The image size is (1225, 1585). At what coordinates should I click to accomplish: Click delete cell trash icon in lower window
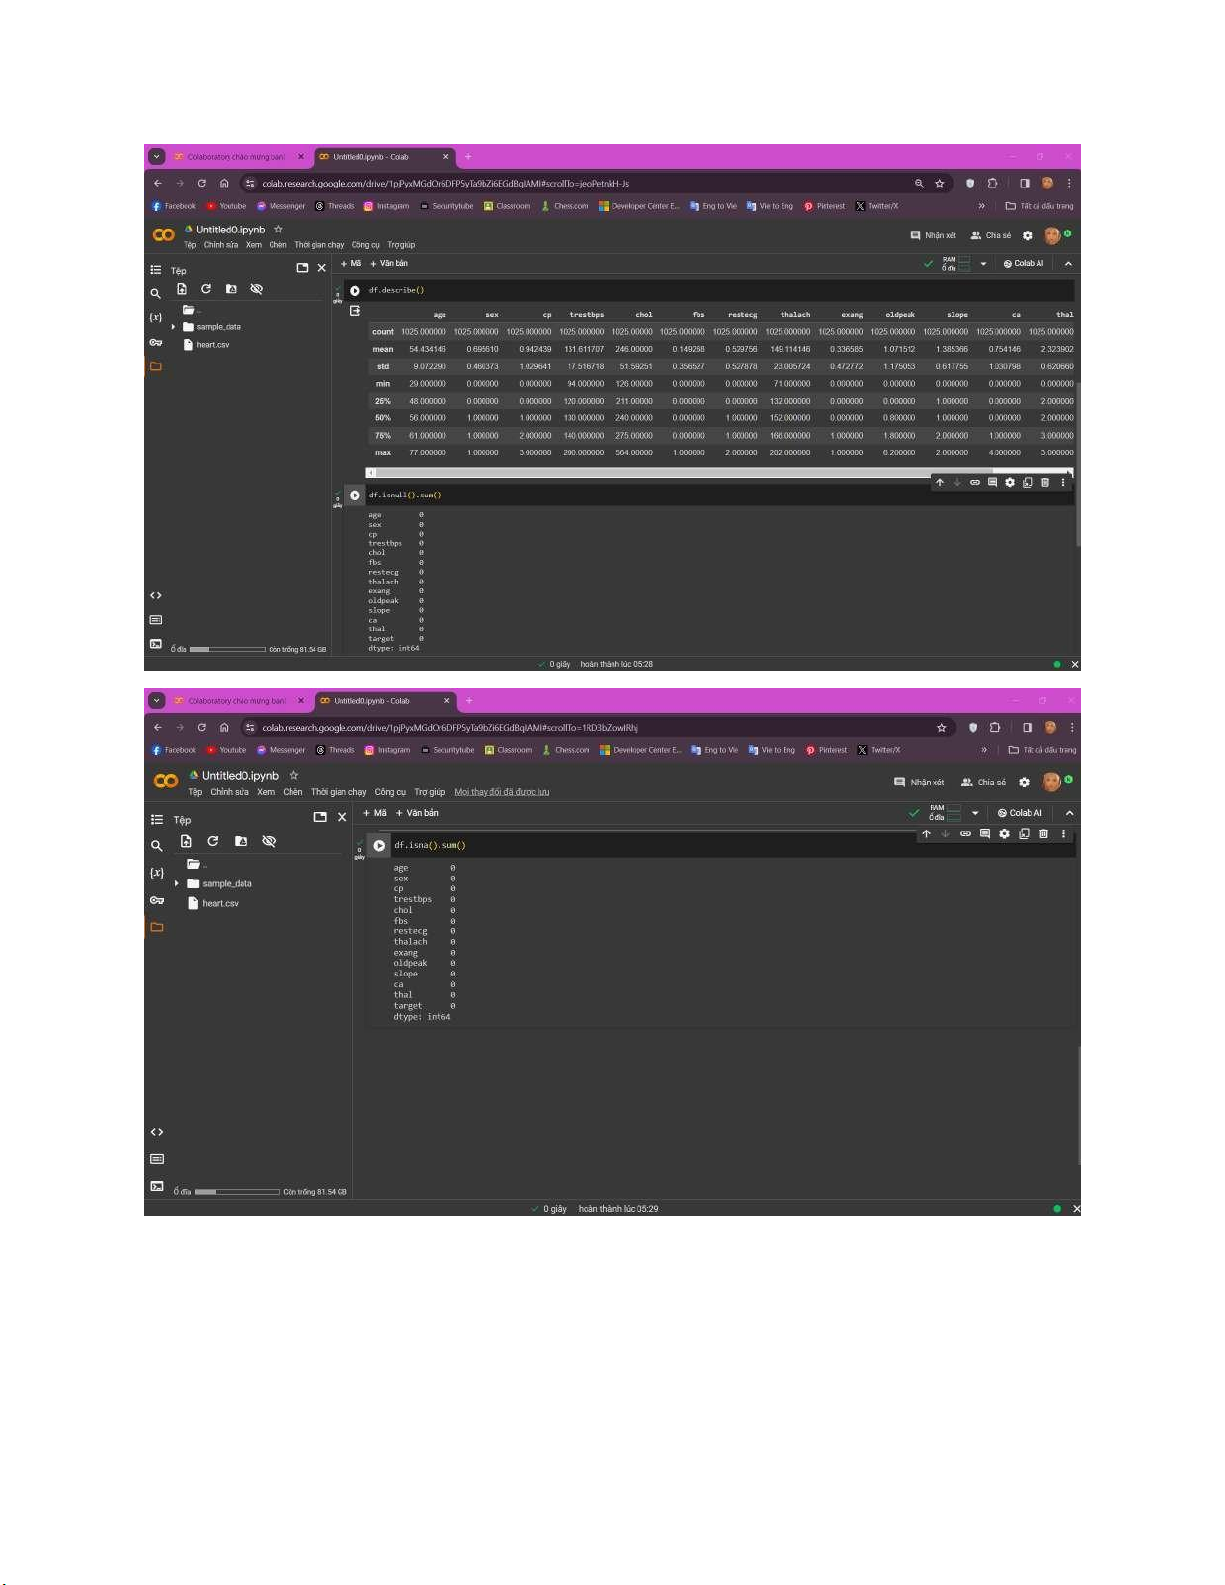1043,834
